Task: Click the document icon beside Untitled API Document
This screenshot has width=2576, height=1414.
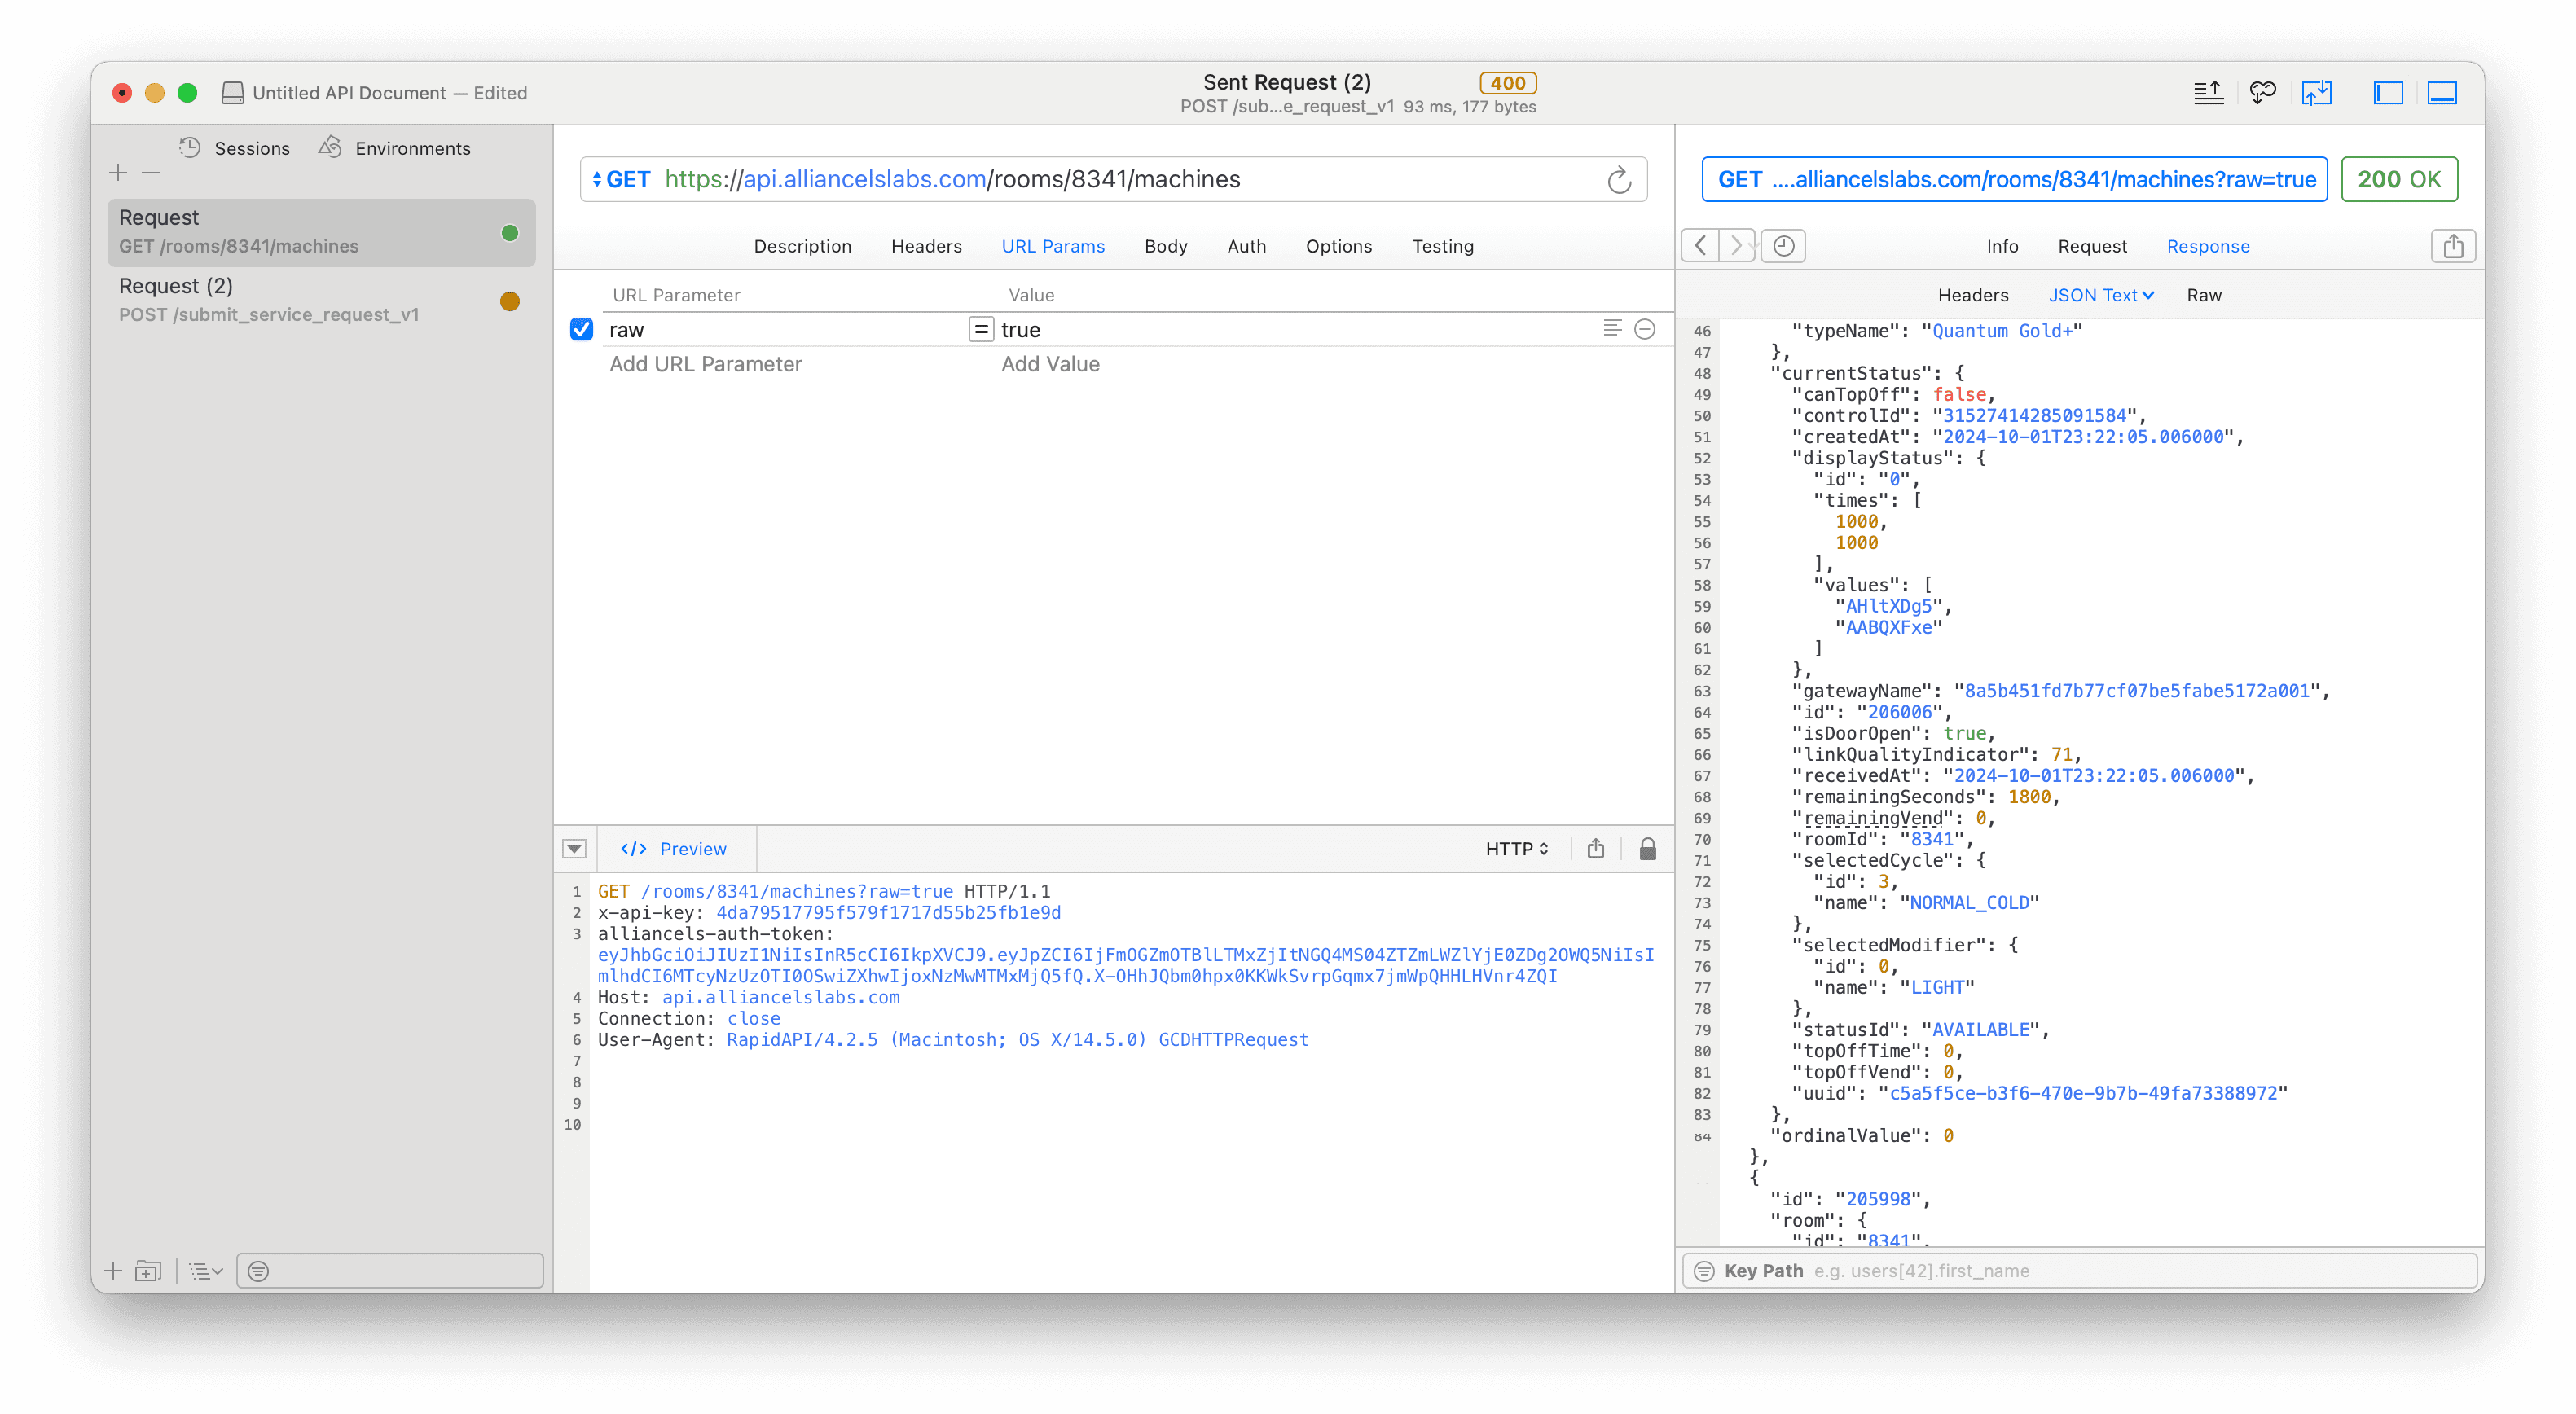Action: tap(232, 93)
